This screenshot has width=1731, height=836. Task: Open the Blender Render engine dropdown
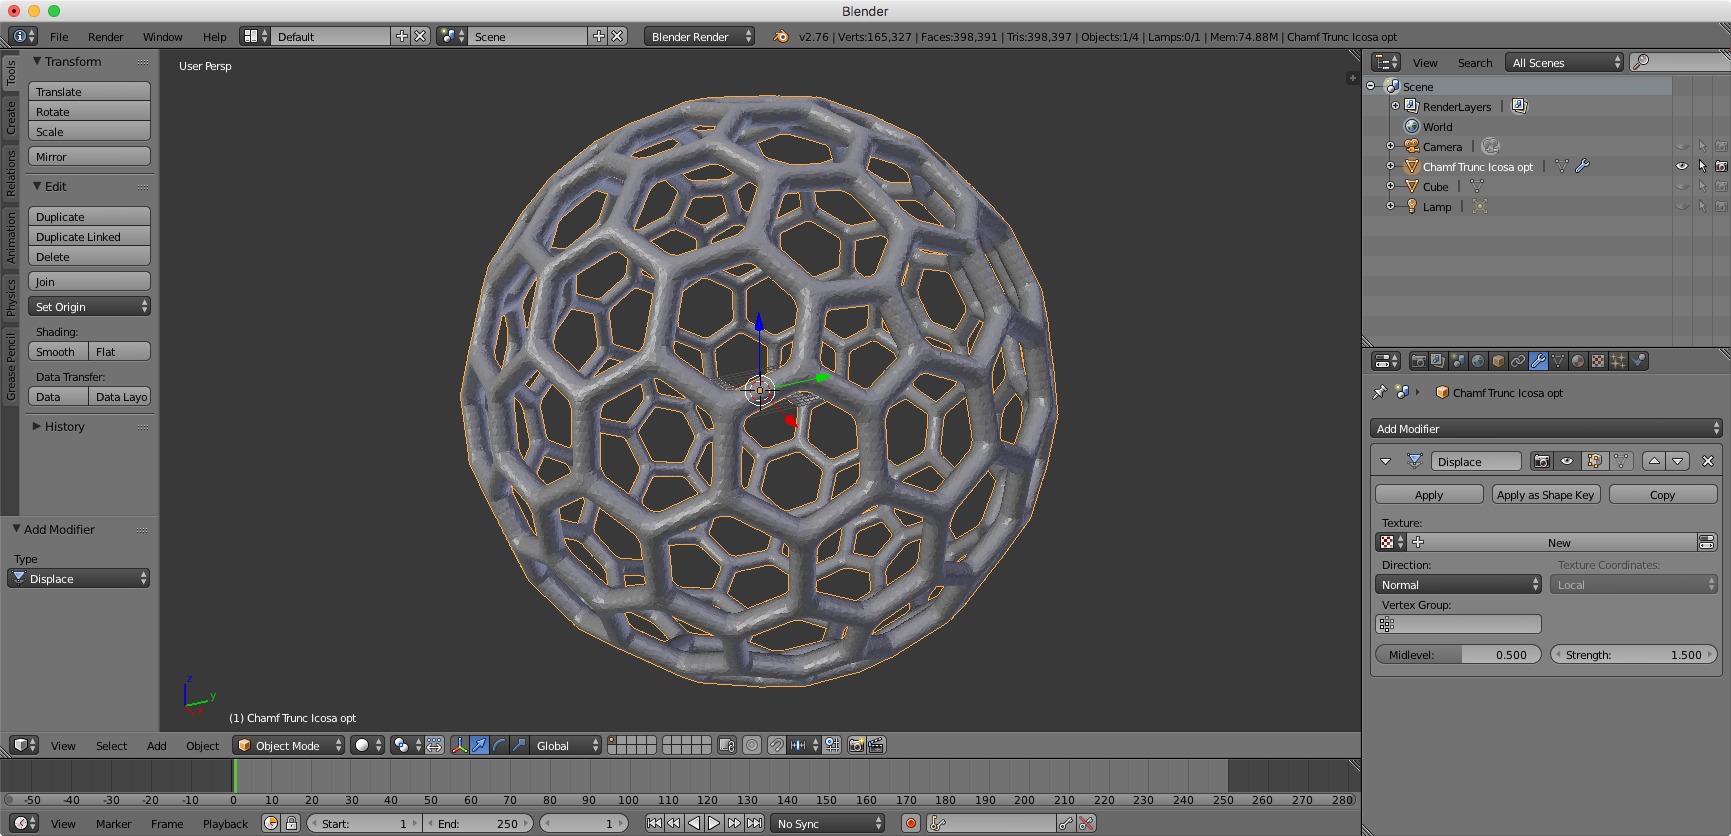[x=700, y=36]
